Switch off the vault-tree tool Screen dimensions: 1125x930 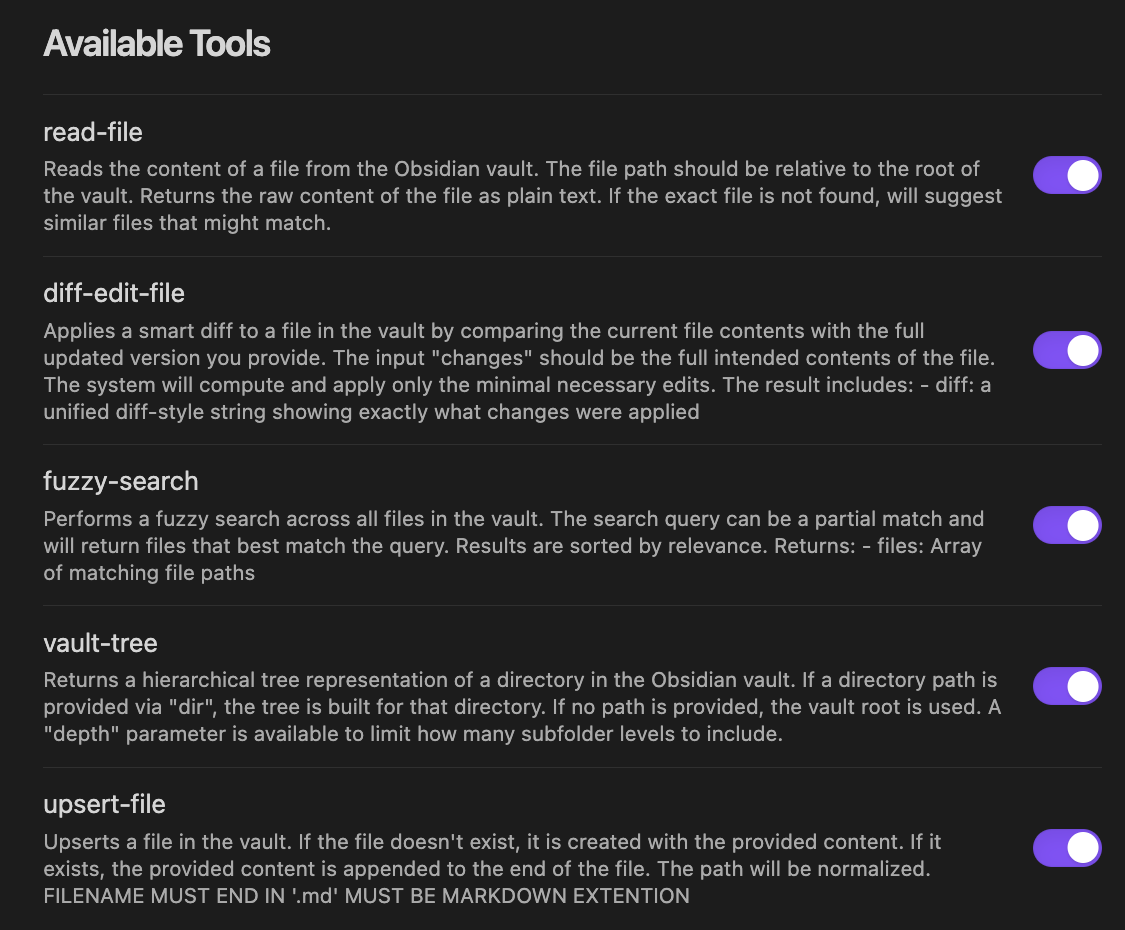(1067, 687)
